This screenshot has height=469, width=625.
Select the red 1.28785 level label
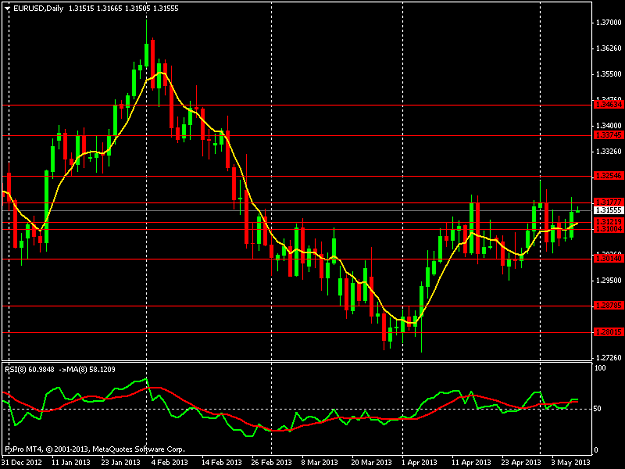pos(608,306)
